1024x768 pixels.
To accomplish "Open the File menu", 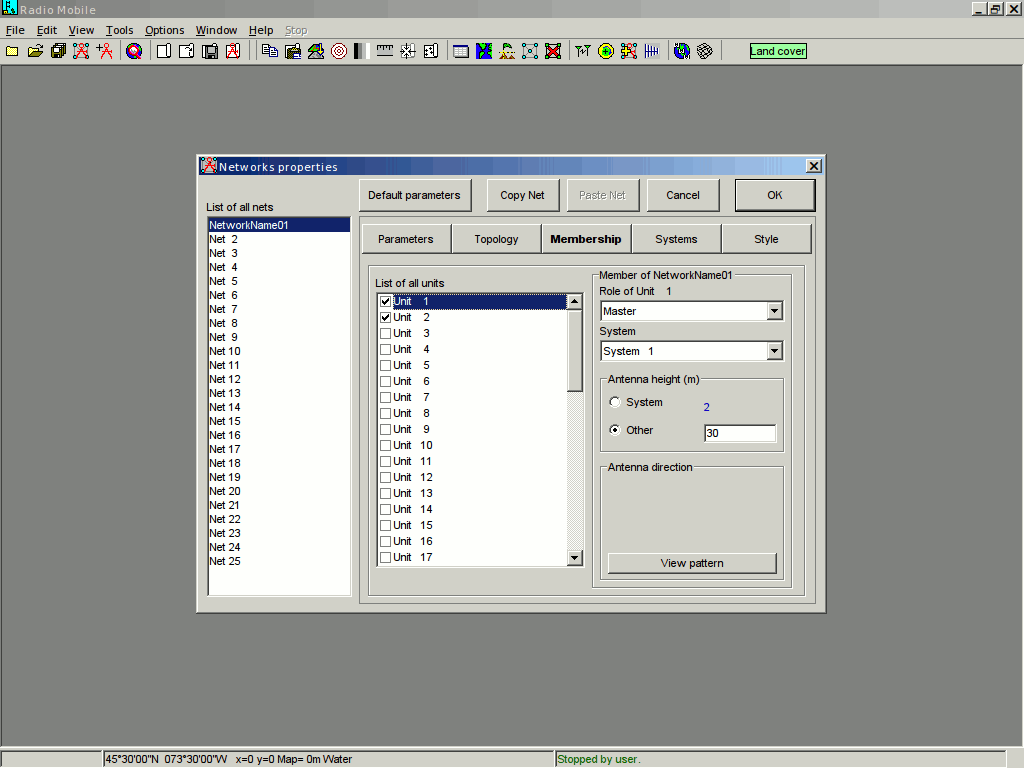I will [15, 30].
